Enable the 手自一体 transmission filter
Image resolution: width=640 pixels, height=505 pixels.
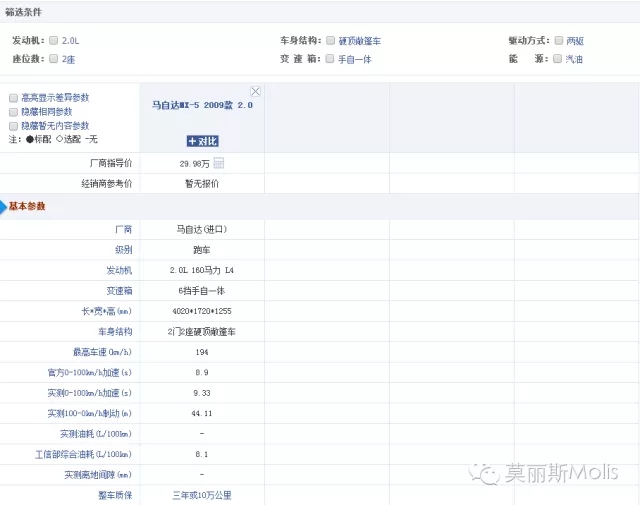pos(330,59)
